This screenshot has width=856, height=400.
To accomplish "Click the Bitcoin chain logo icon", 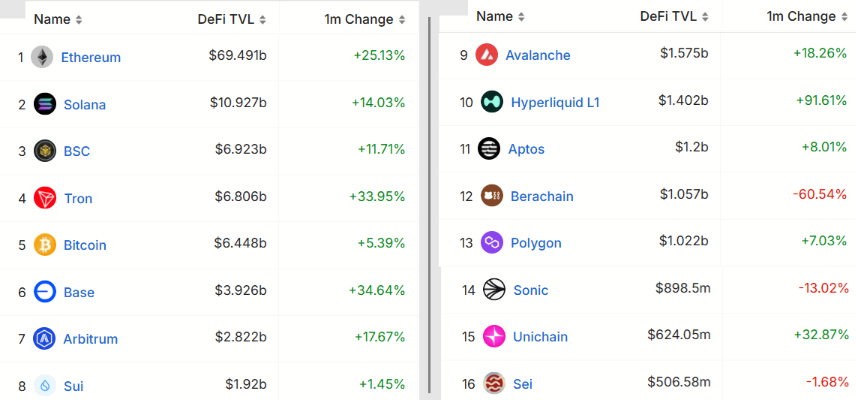I will (45, 245).
